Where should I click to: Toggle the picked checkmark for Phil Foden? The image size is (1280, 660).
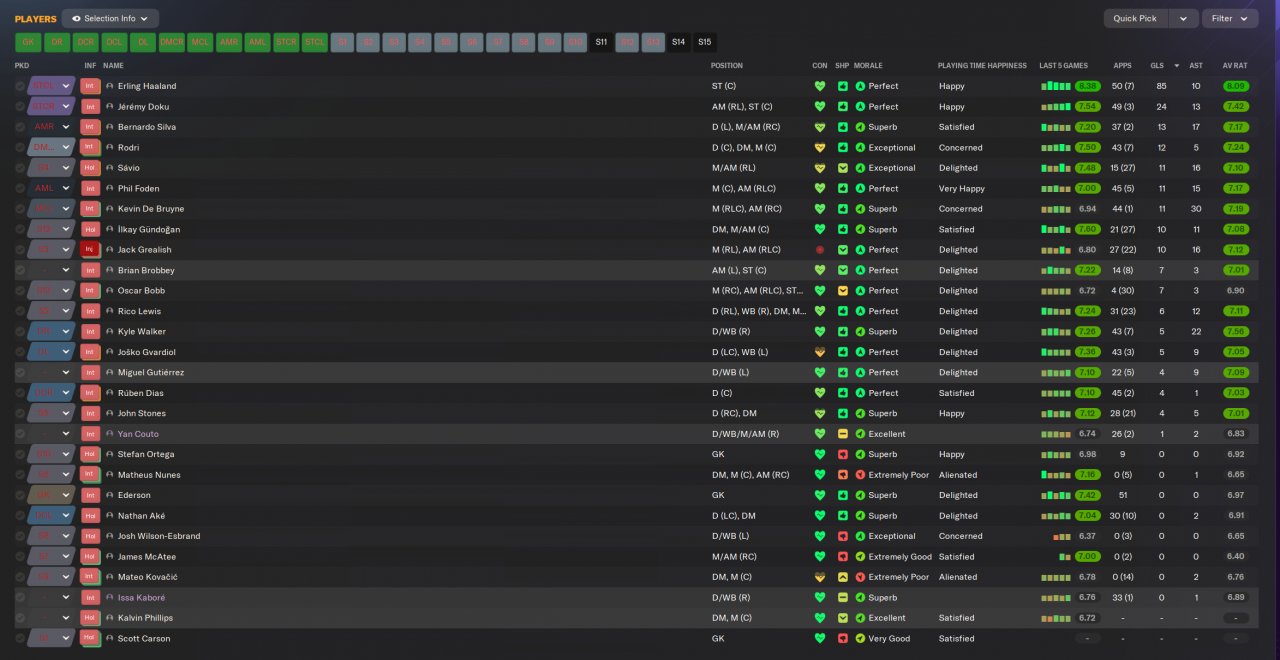pos(20,188)
